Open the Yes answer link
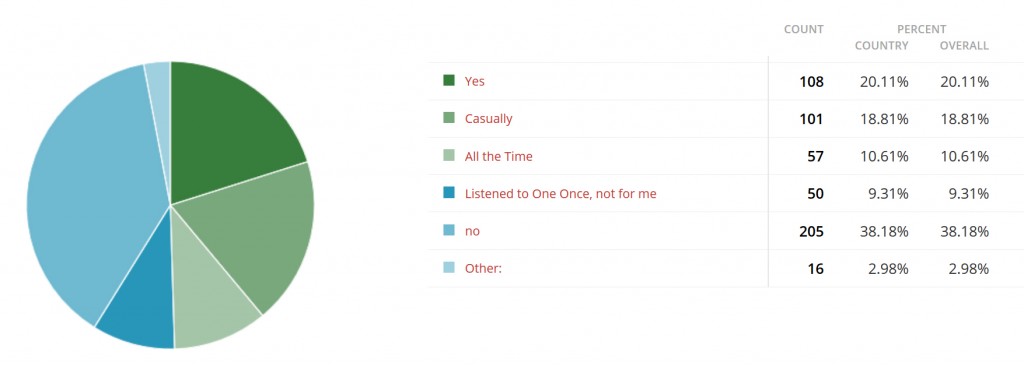The height and width of the screenshot is (366, 1024). pyautogui.click(x=475, y=82)
